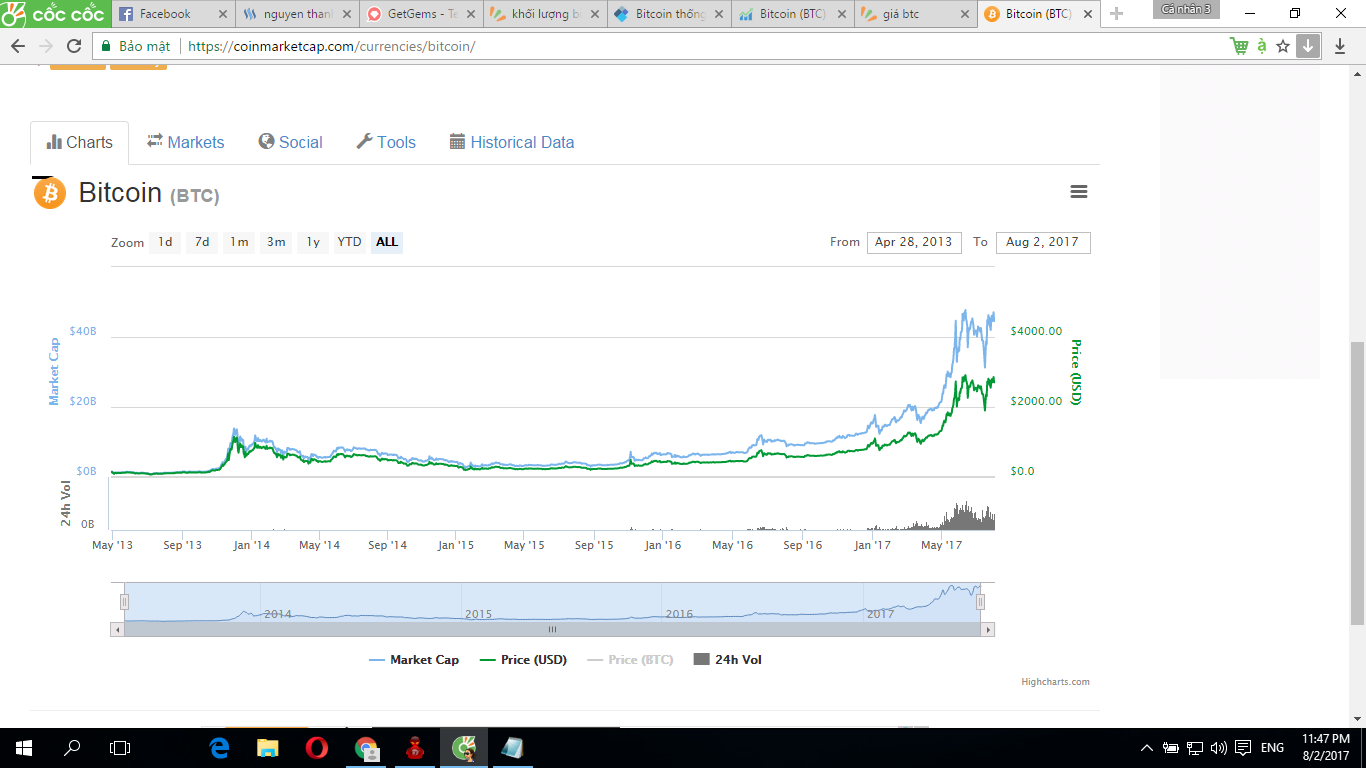Set chart zoom to YTD

[349, 242]
